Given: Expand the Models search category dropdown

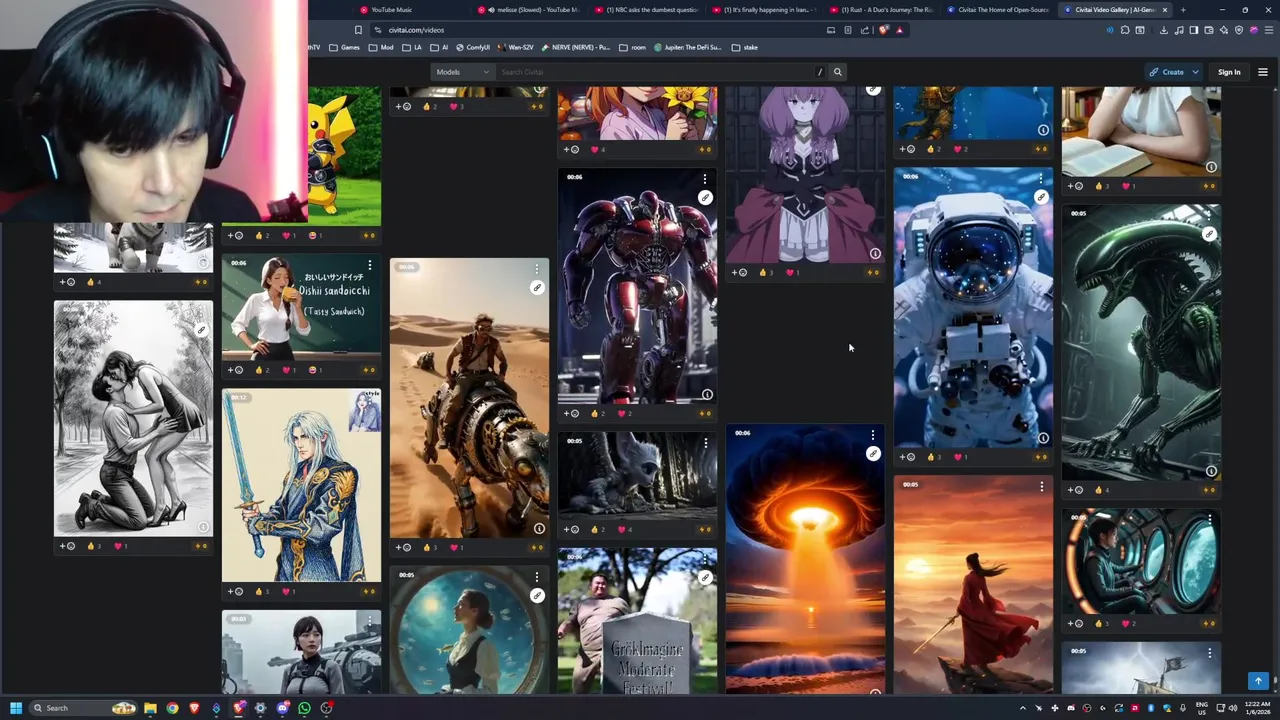Looking at the screenshot, I should (463, 72).
